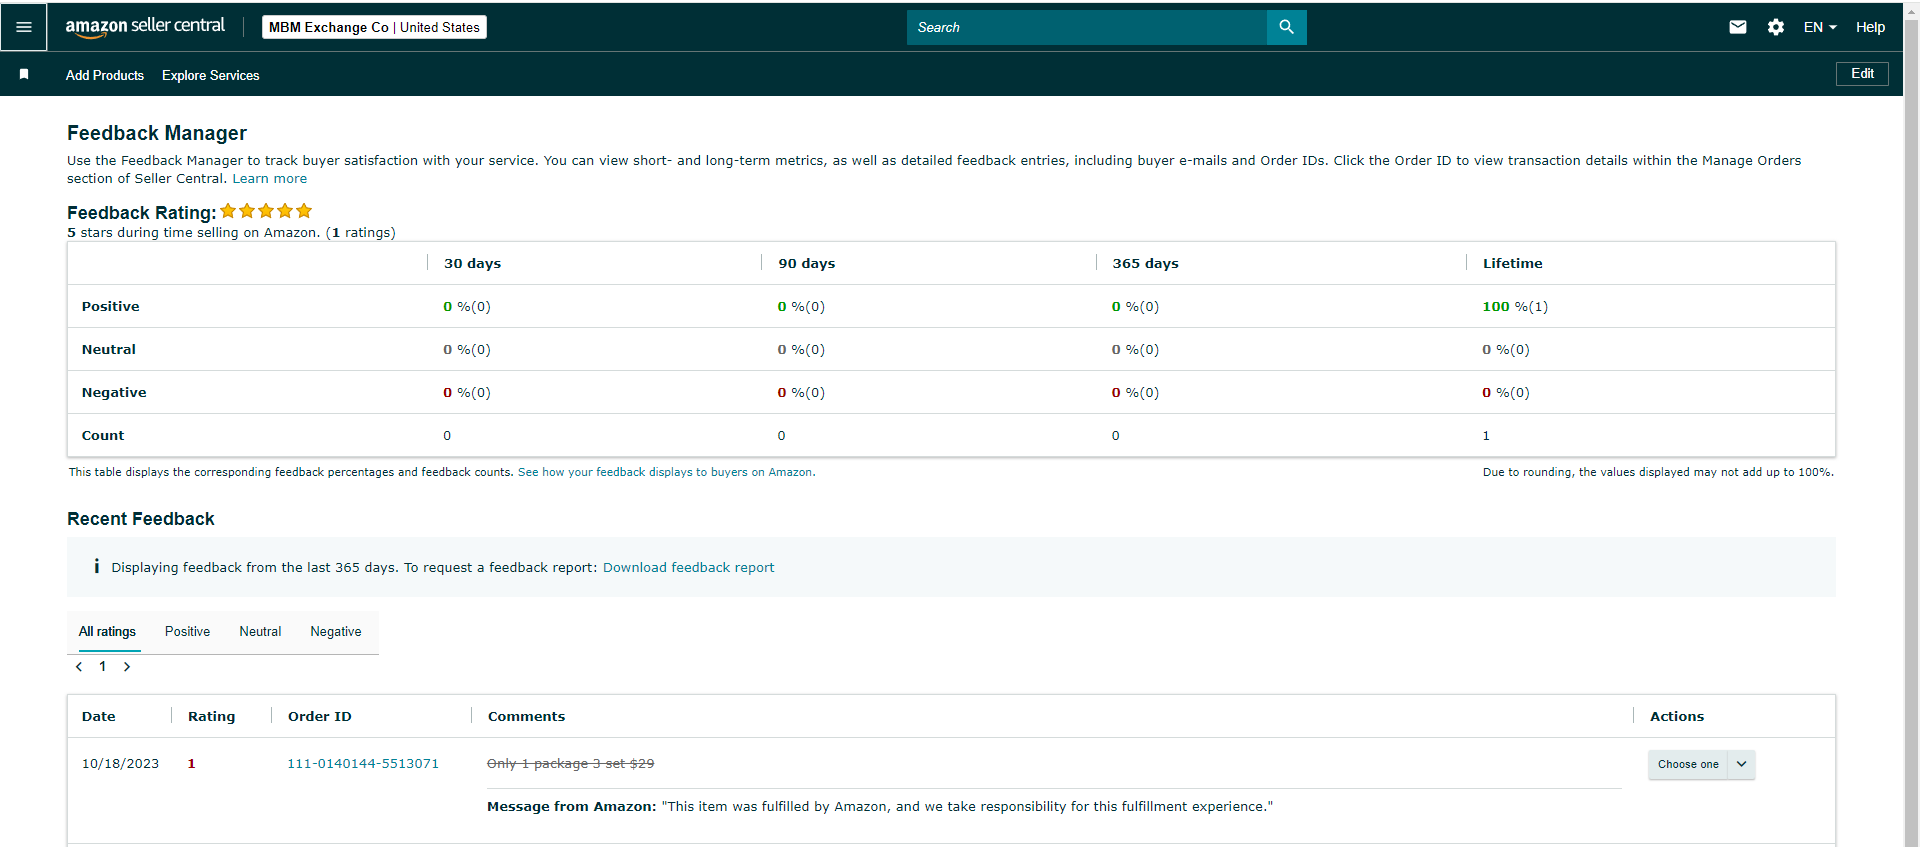Click the Feedback Manager heading
This screenshot has height=847, width=1920.
[x=157, y=133]
